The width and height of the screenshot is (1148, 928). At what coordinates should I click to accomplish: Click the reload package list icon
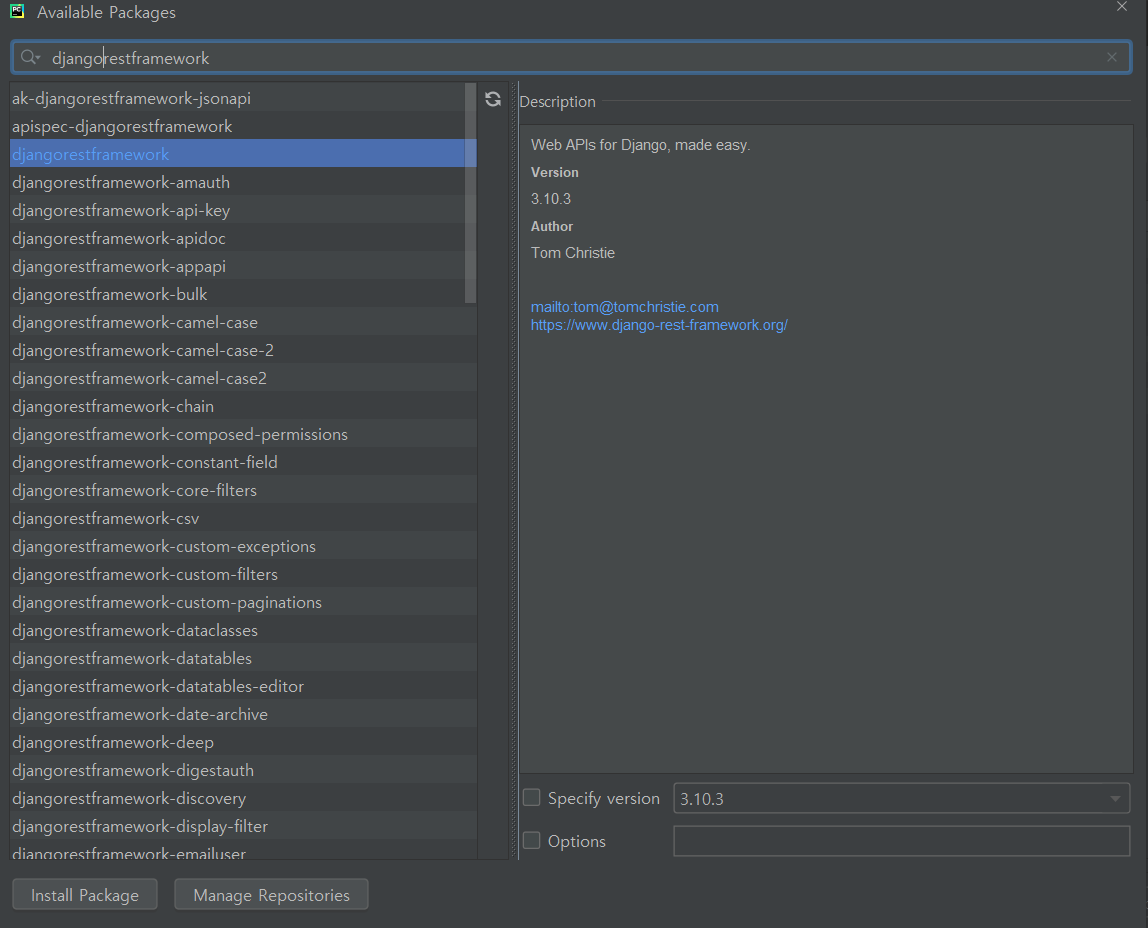(x=493, y=99)
